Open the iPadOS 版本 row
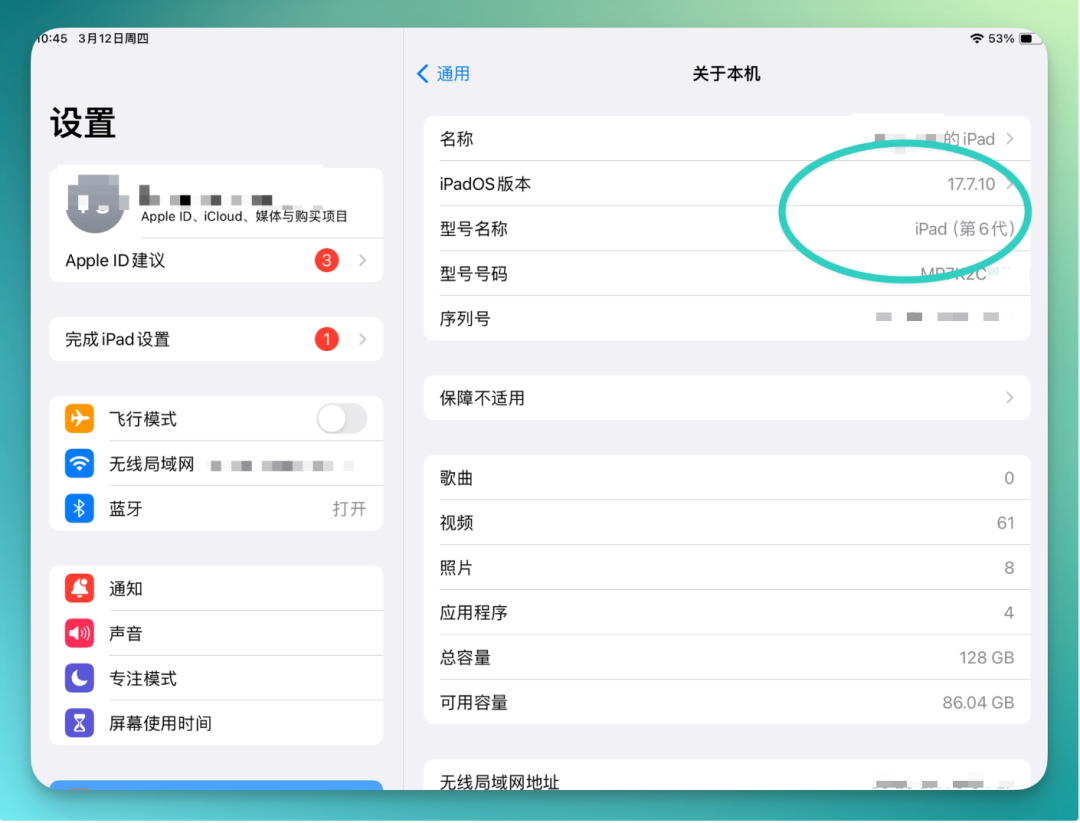Viewport: 1080px width, 823px height. point(727,184)
